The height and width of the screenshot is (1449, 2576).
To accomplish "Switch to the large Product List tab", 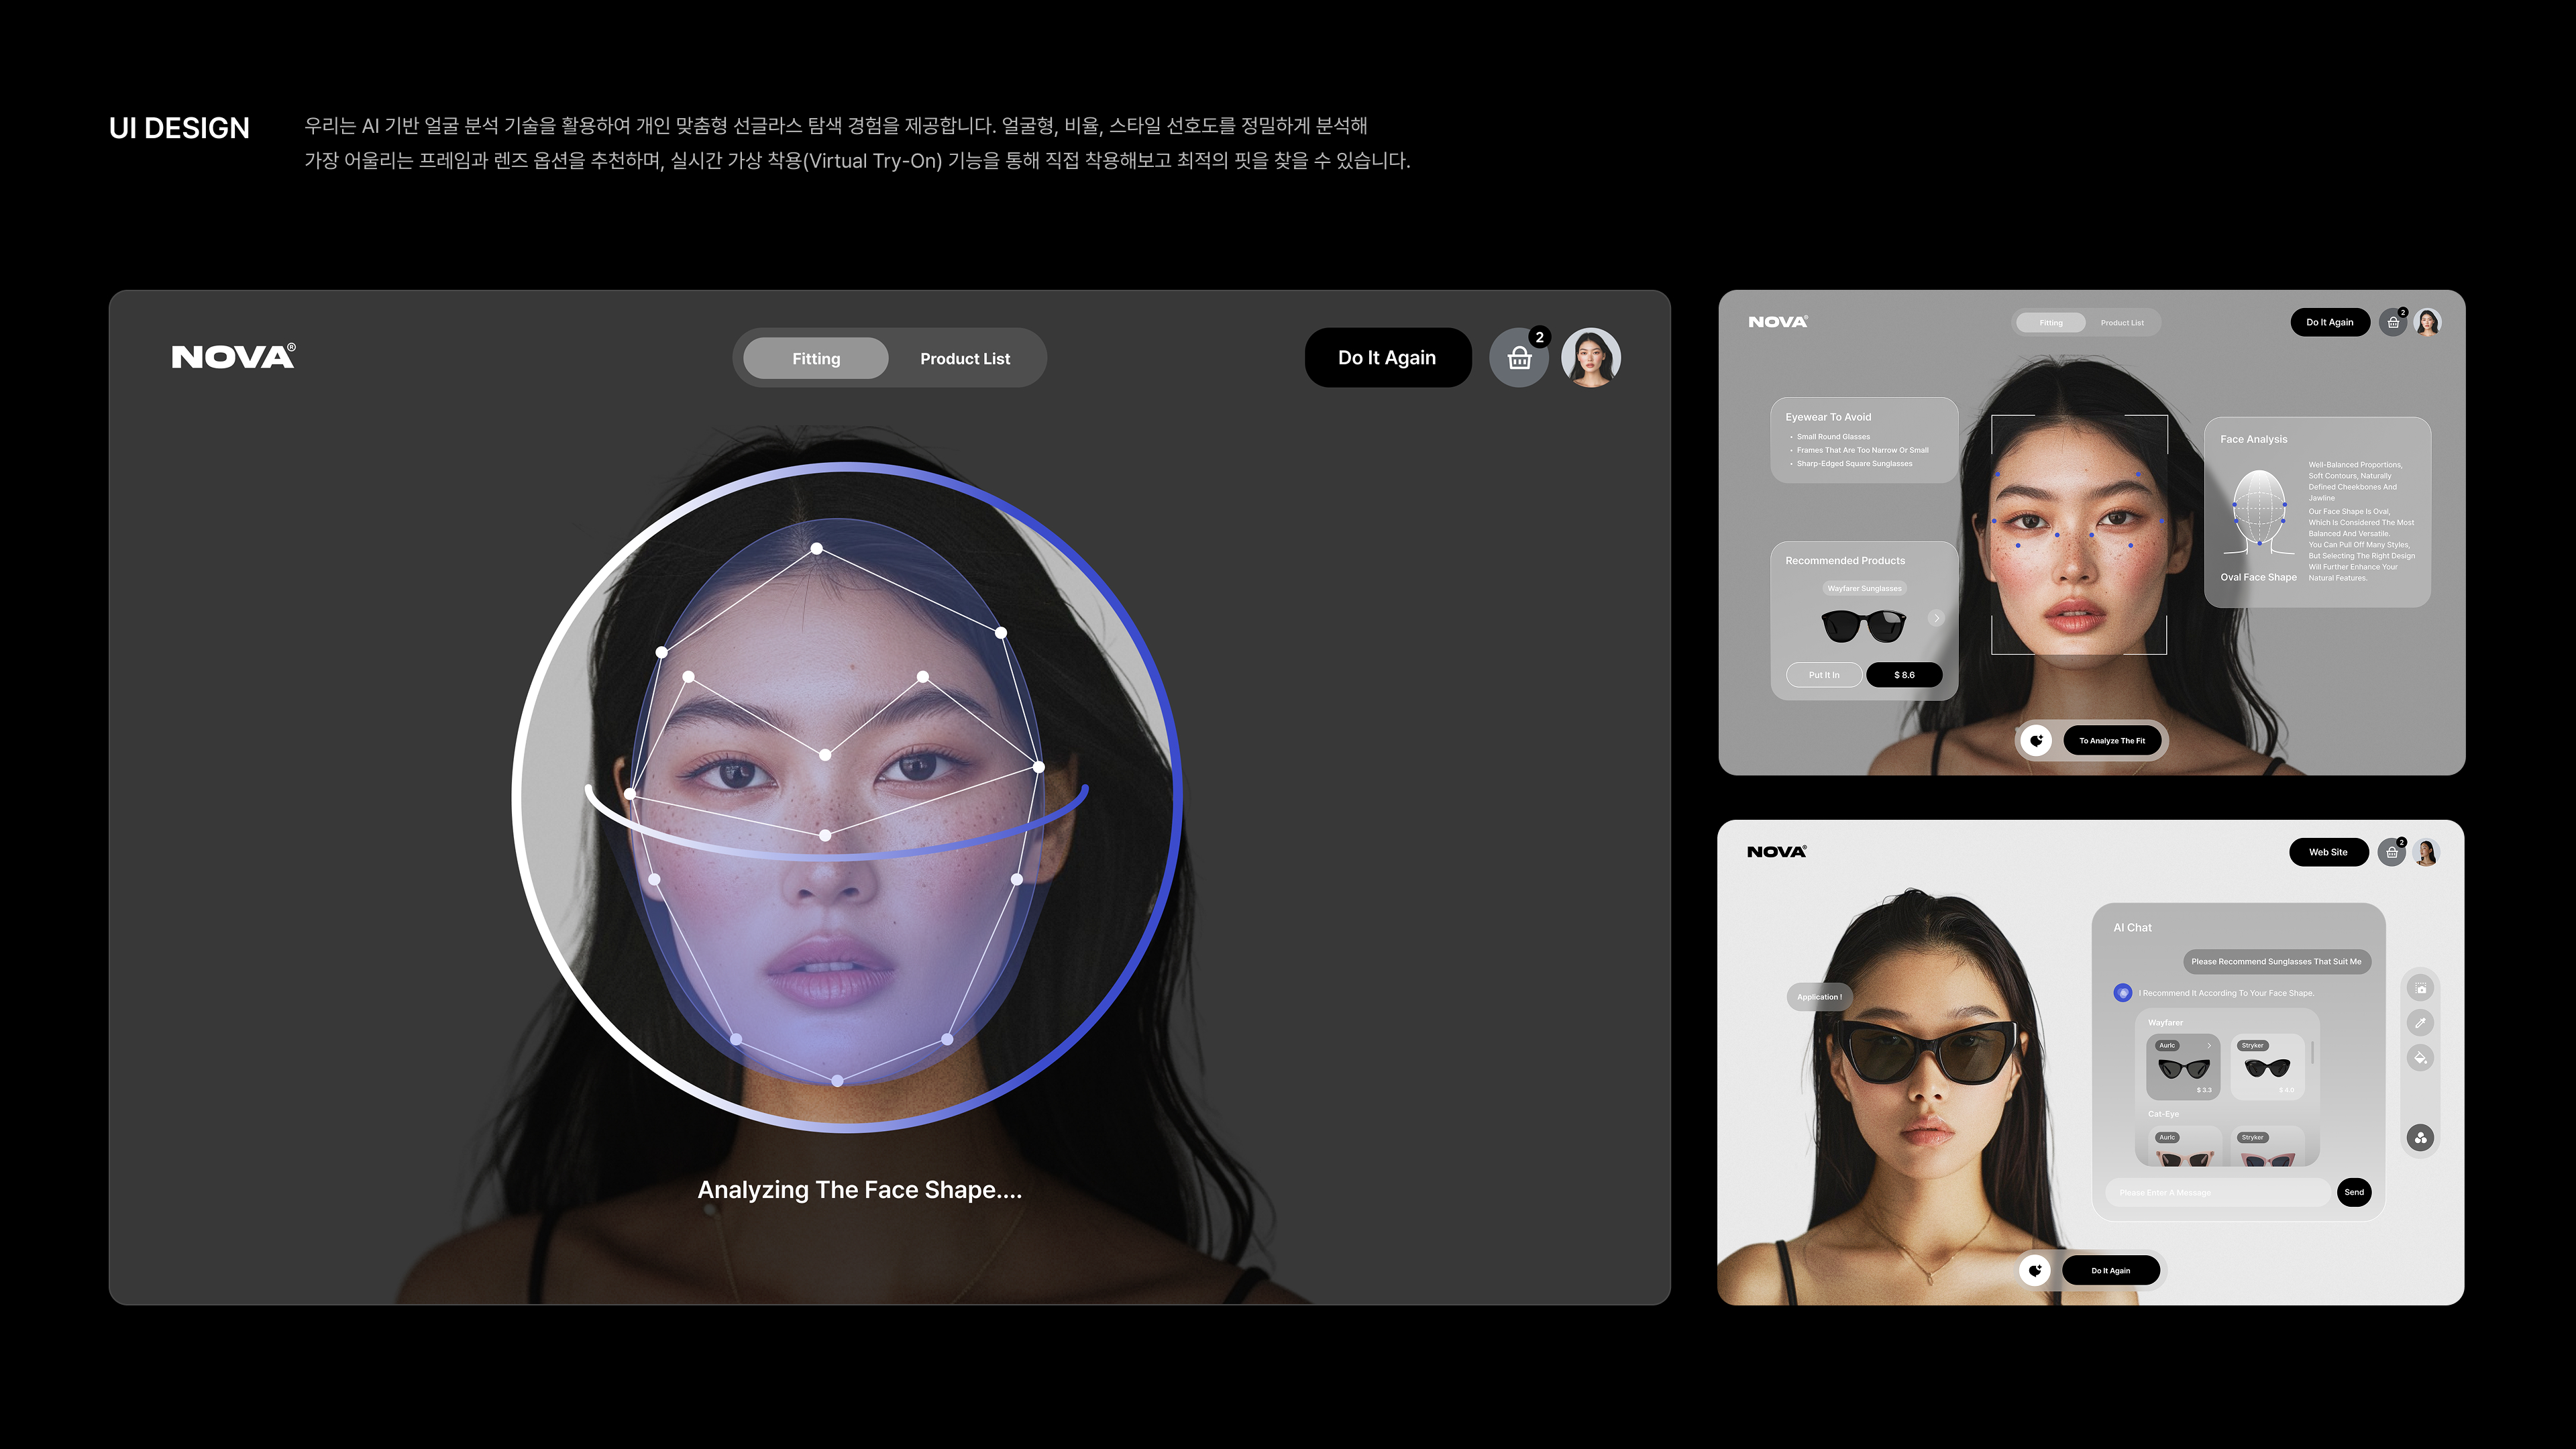I will click(965, 358).
